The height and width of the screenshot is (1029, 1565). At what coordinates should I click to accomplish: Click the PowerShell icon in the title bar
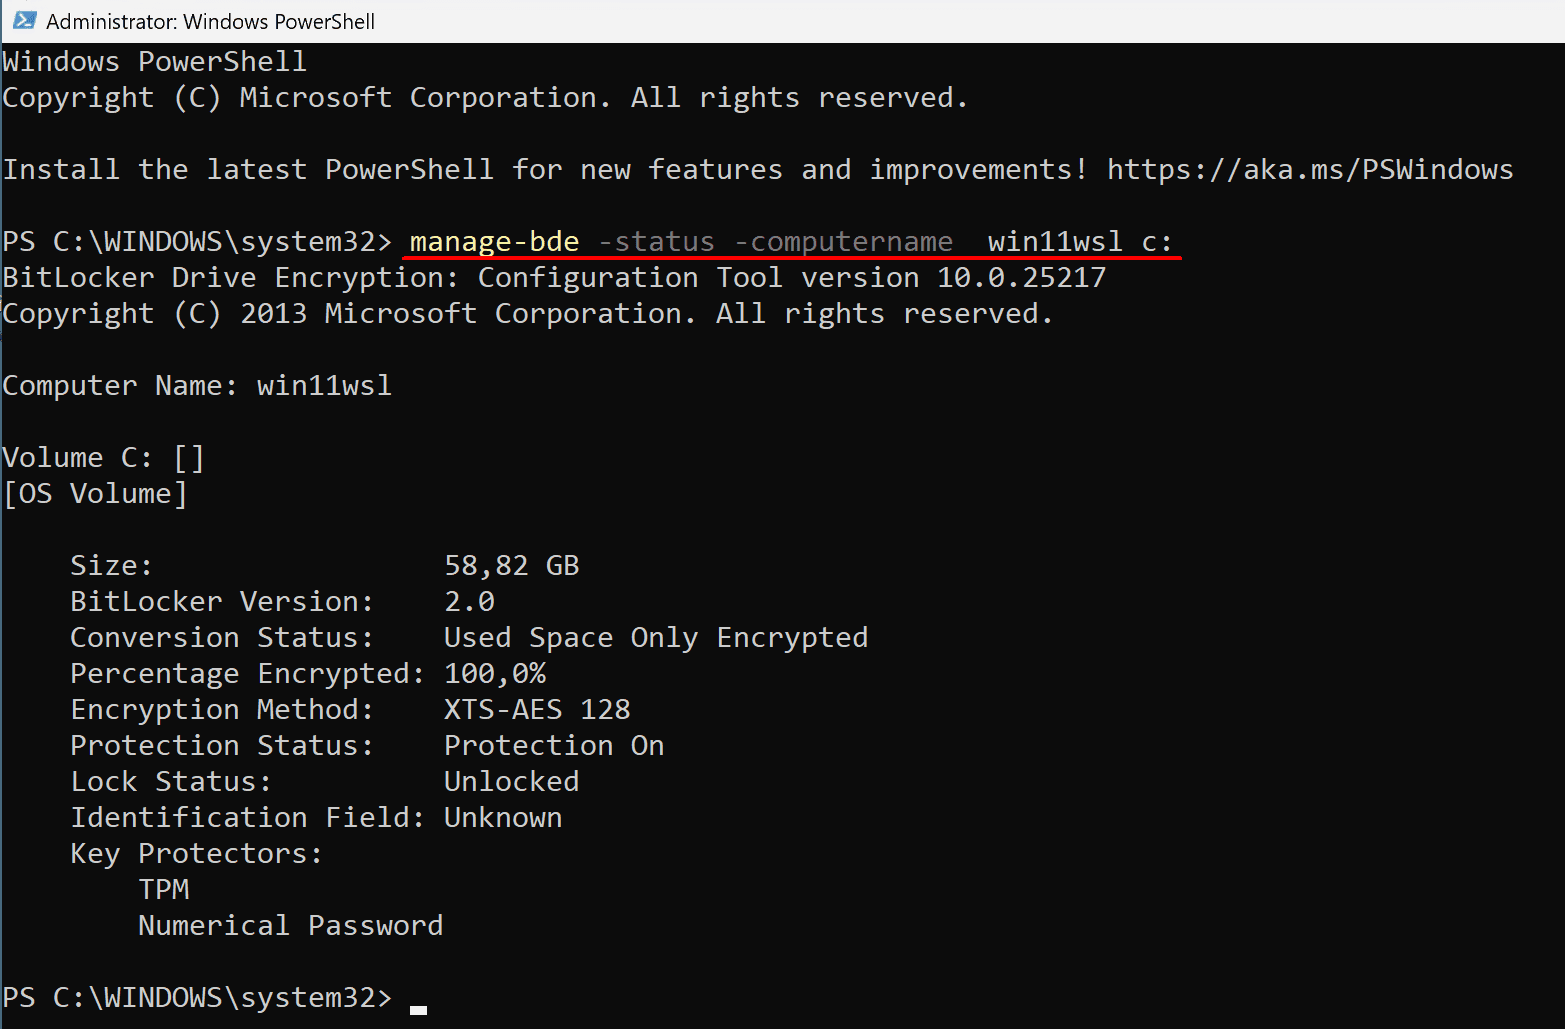click(x=22, y=20)
